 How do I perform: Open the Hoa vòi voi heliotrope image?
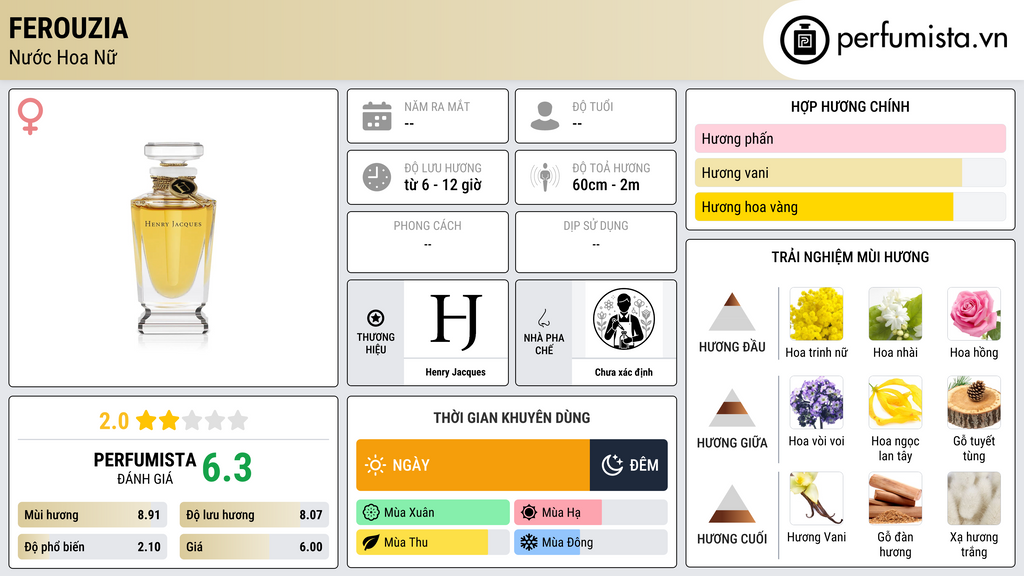click(816, 402)
